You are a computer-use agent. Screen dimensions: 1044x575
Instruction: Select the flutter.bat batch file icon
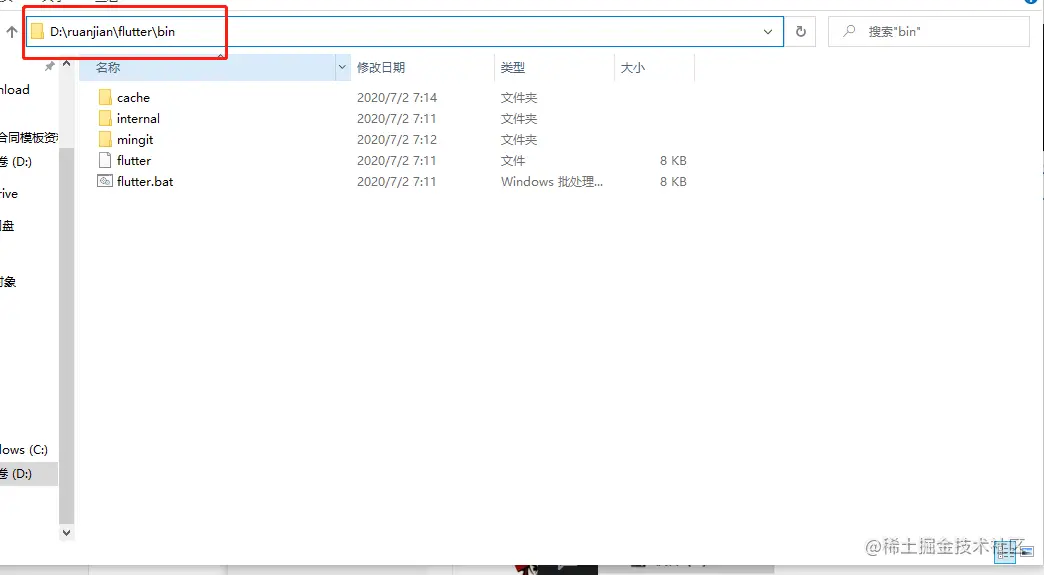point(105,181)
